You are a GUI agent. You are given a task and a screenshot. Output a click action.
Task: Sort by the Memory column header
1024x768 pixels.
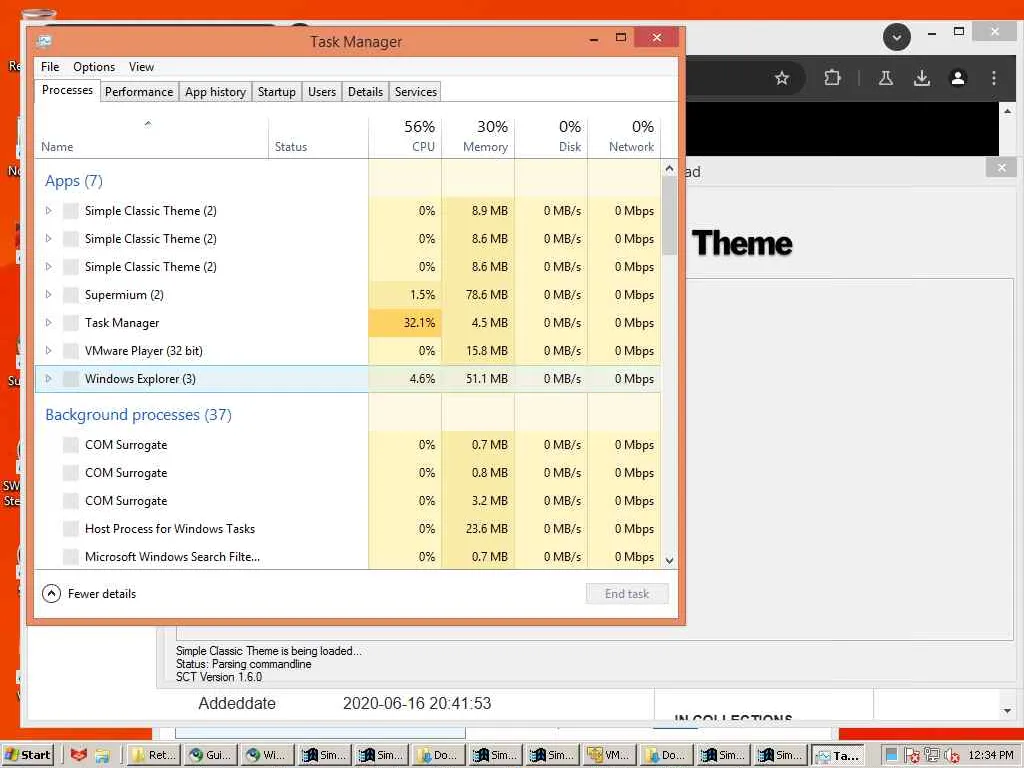479,138
